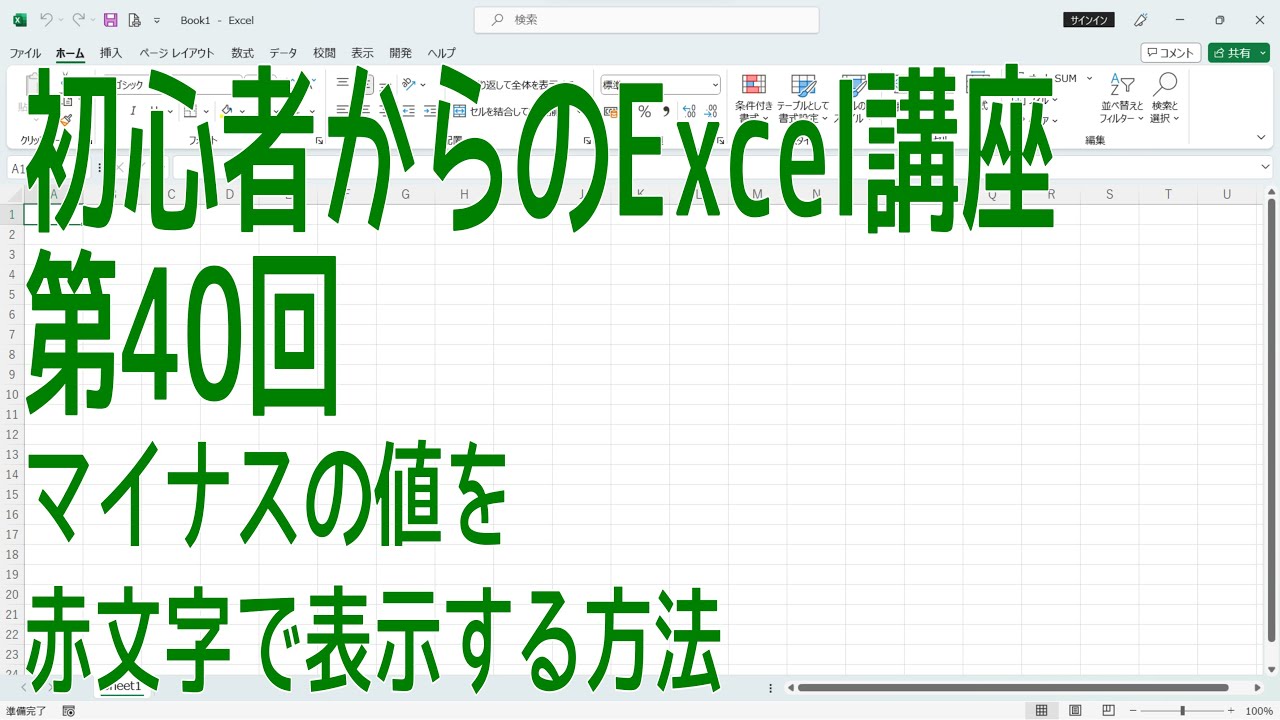
Task: Switch to the ページ レイアウト tab
Action: coord(177,53)
